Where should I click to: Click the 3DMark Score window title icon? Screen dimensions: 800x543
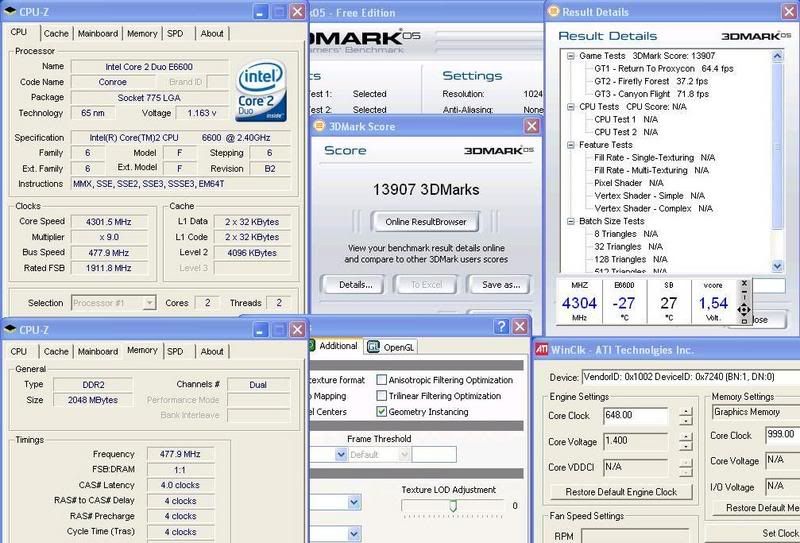point(319,126)
